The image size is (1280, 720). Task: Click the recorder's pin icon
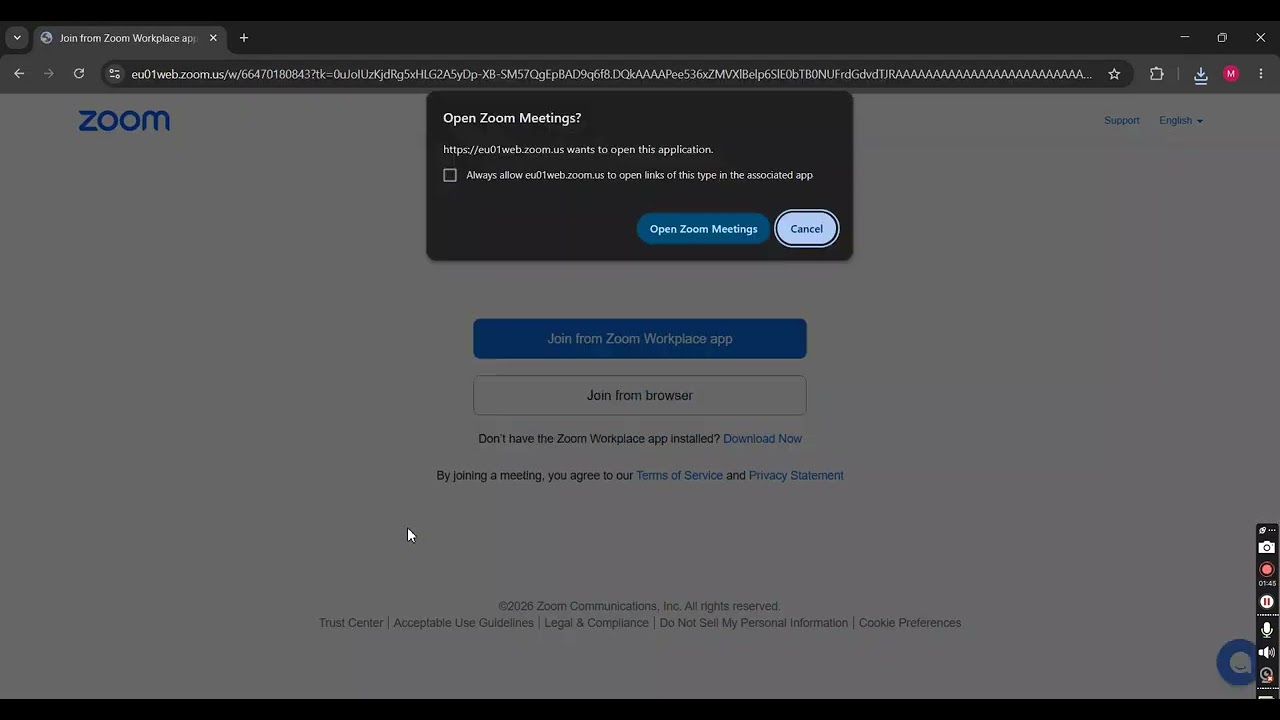(x=1262, y=530)
